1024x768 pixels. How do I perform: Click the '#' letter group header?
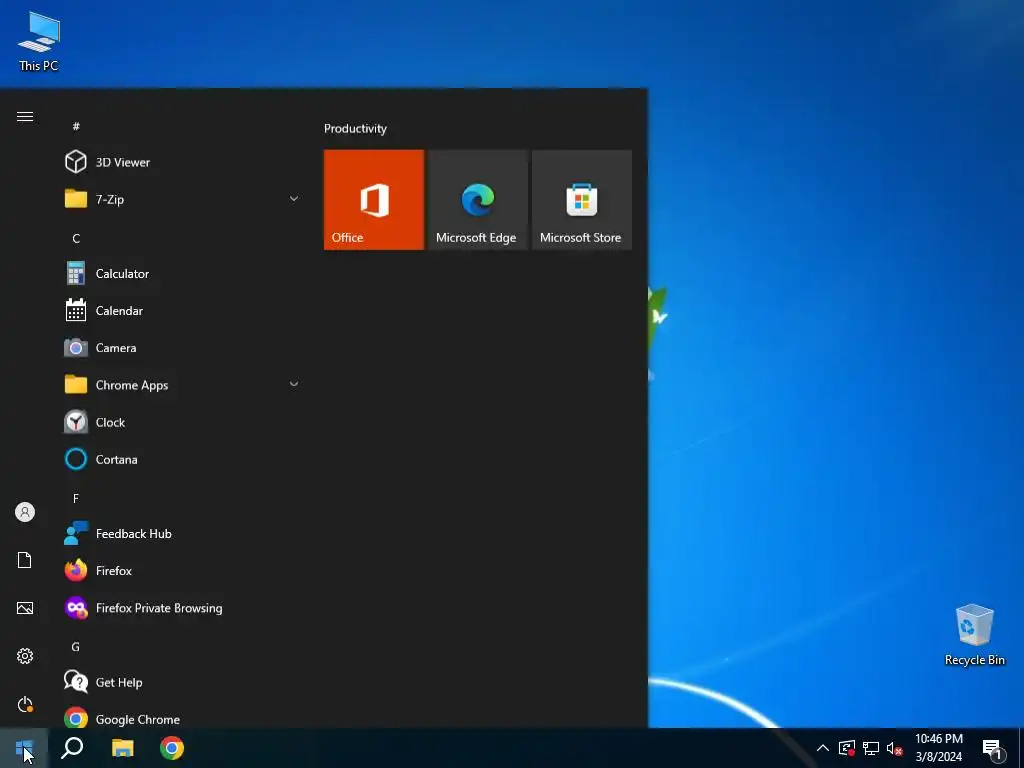76,126
